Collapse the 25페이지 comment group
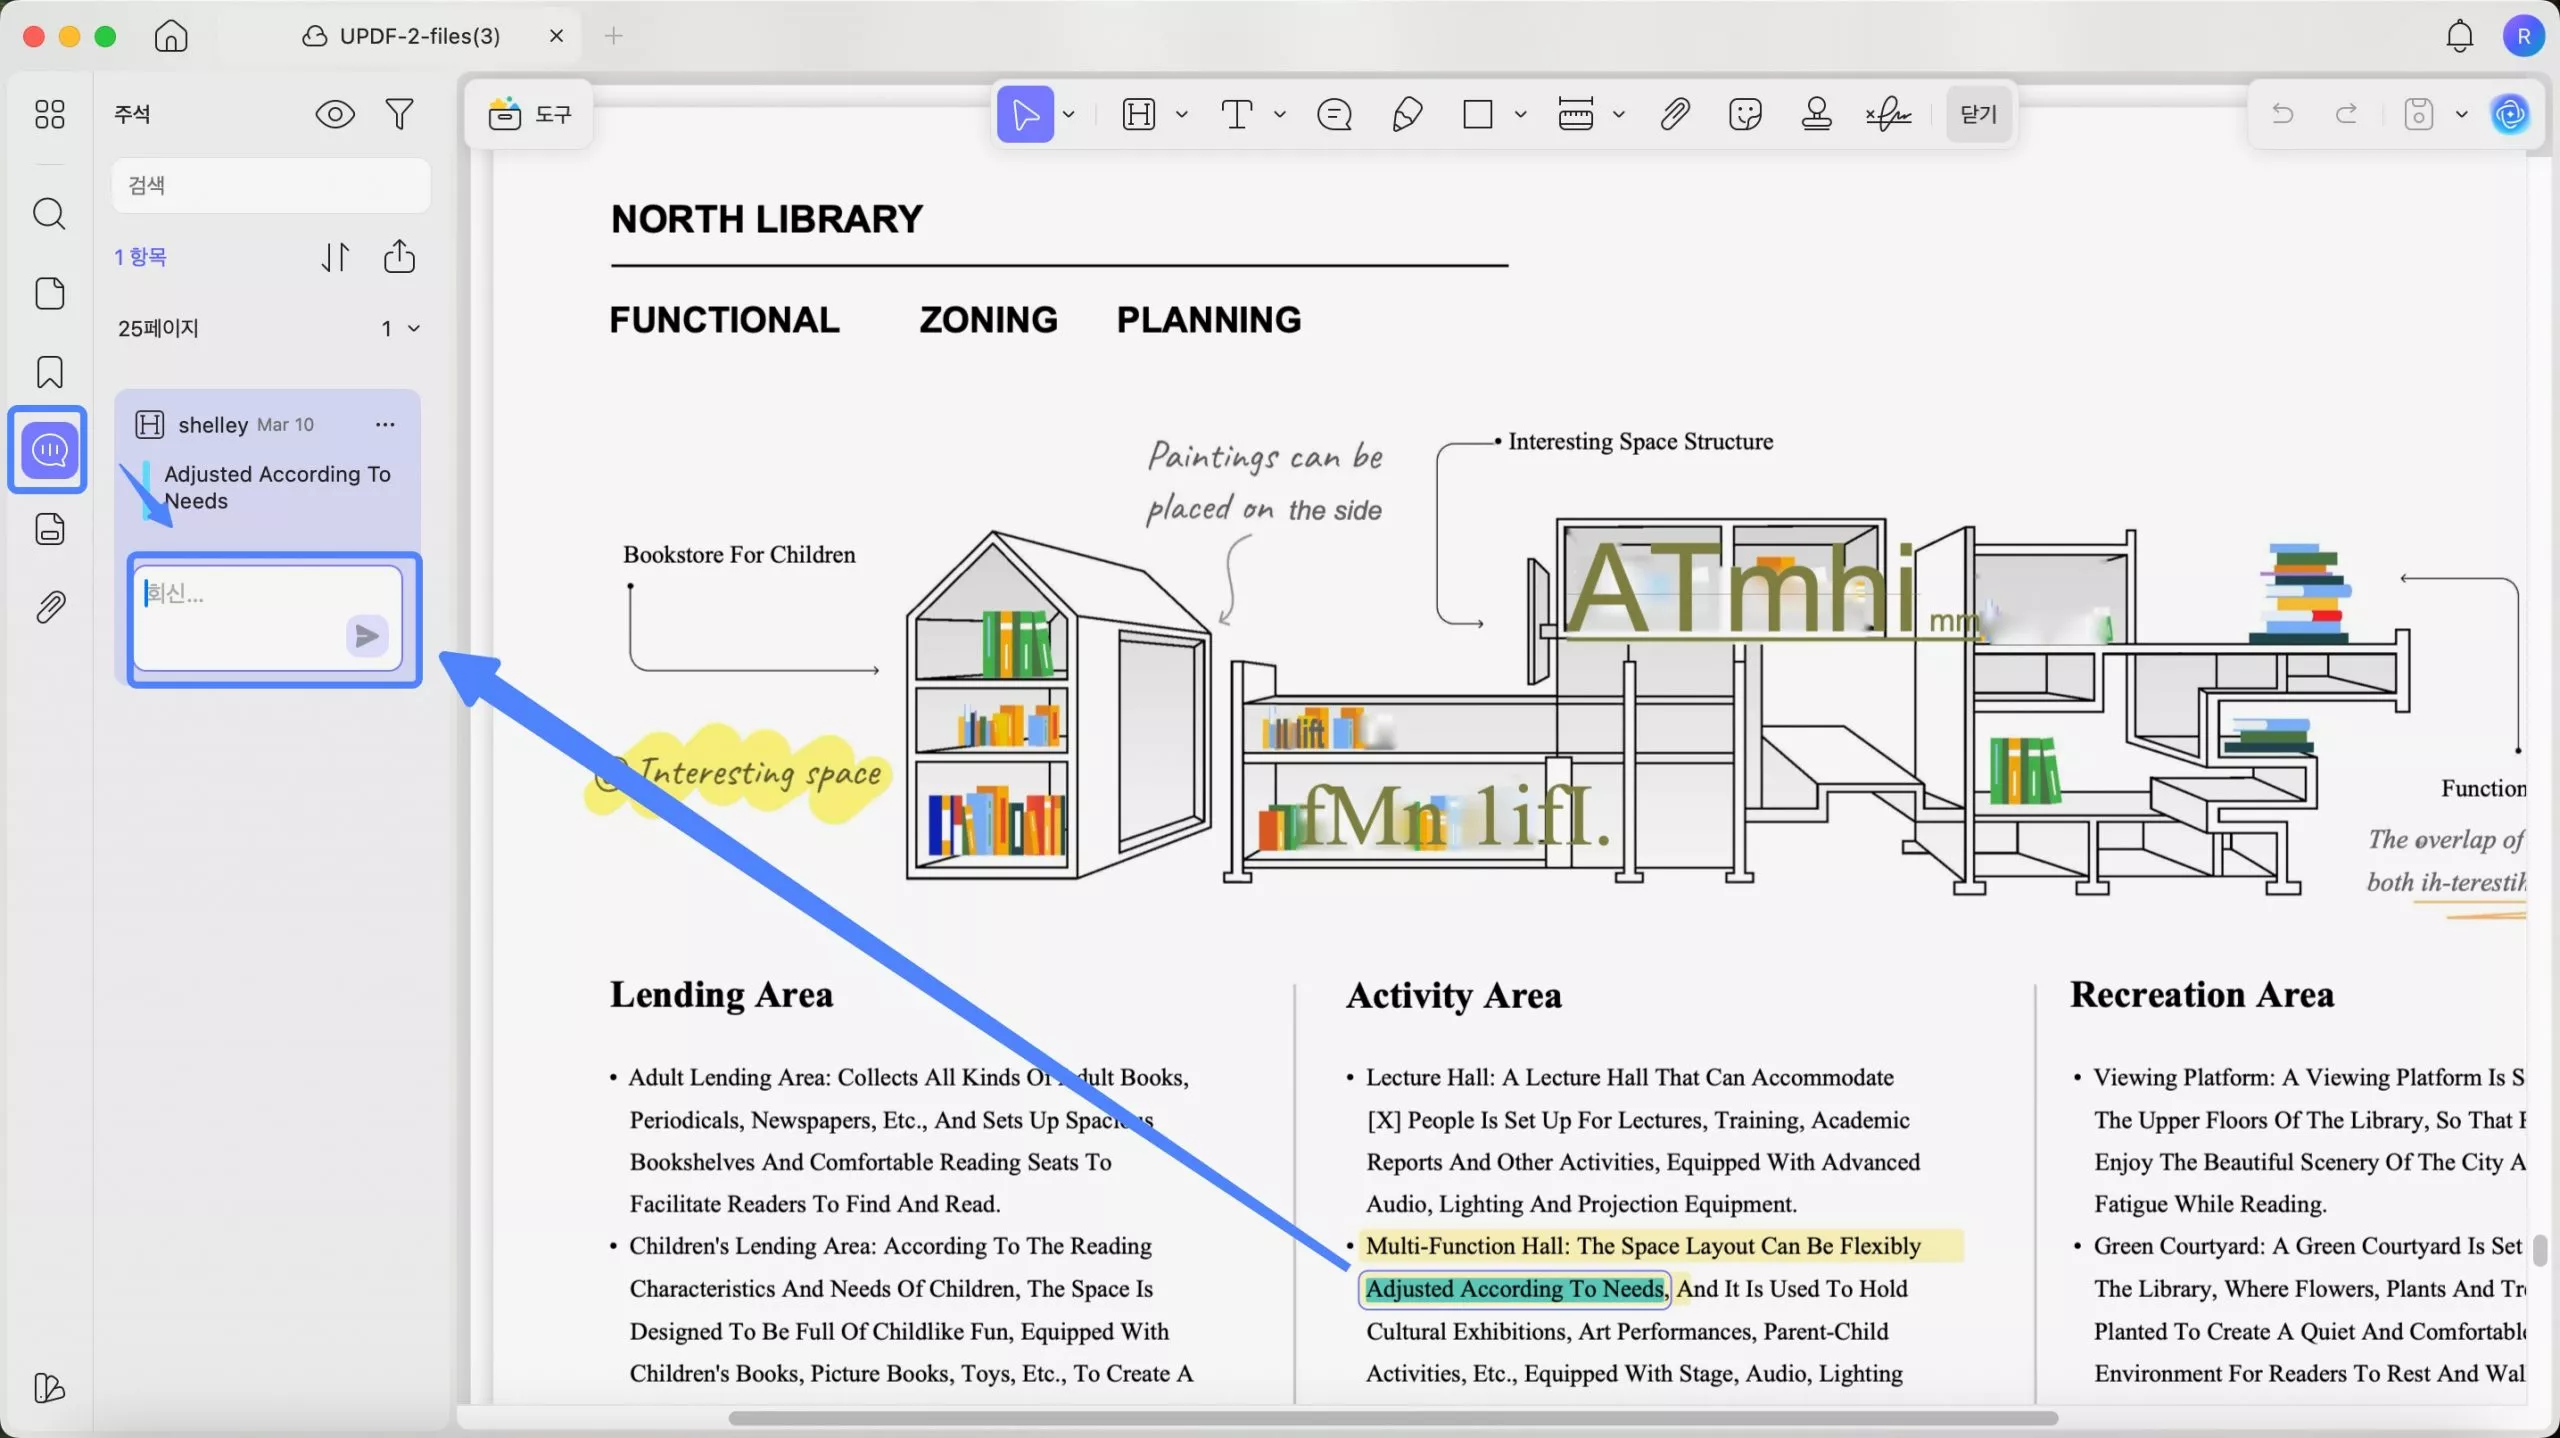The width and height of the screenshot is (2560, 1438). (x=414, y=328)
